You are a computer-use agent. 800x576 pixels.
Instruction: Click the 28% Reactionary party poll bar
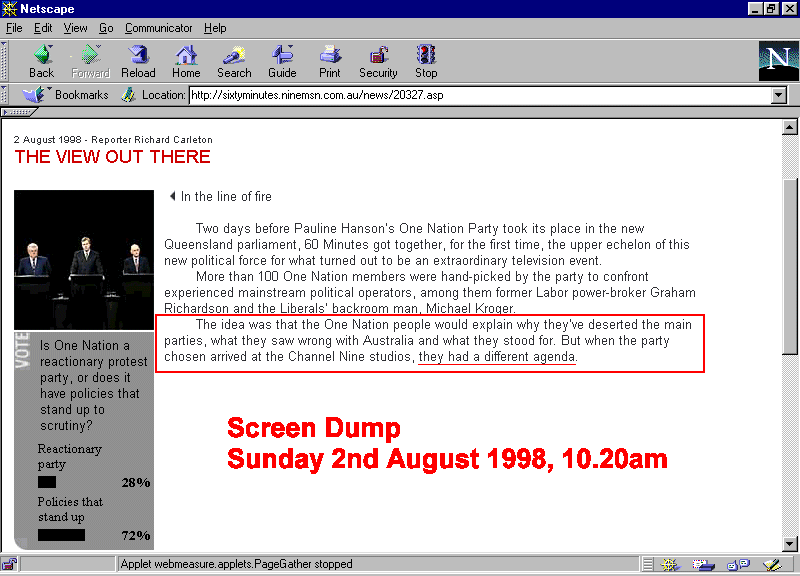tap(47, 482)
